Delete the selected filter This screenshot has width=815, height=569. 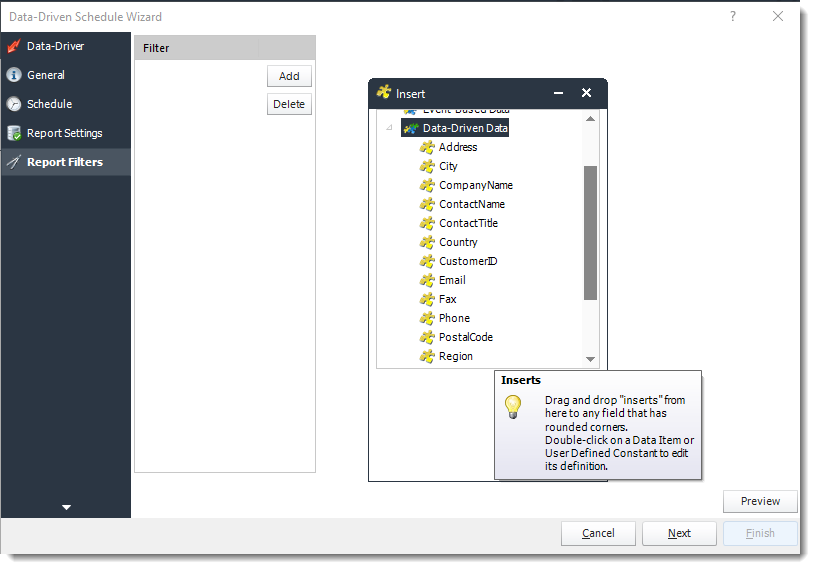289,104
